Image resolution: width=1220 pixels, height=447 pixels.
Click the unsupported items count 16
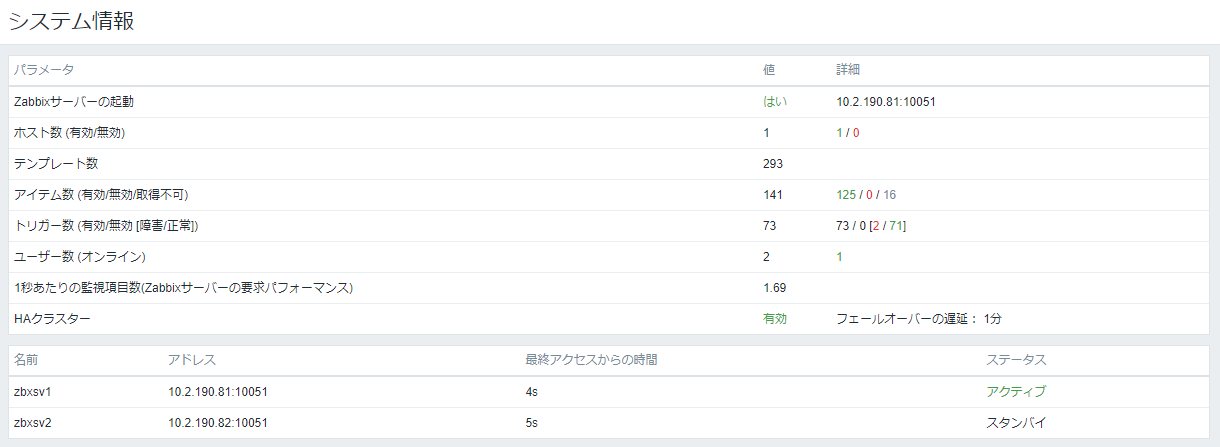click(890, 195)
